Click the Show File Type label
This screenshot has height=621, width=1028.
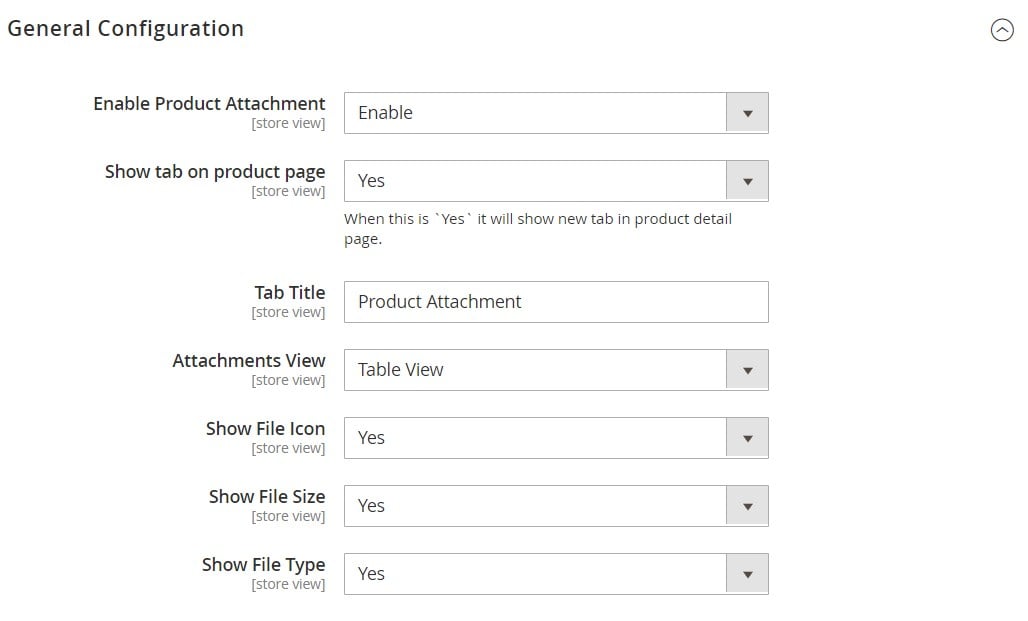click(264, 565)
